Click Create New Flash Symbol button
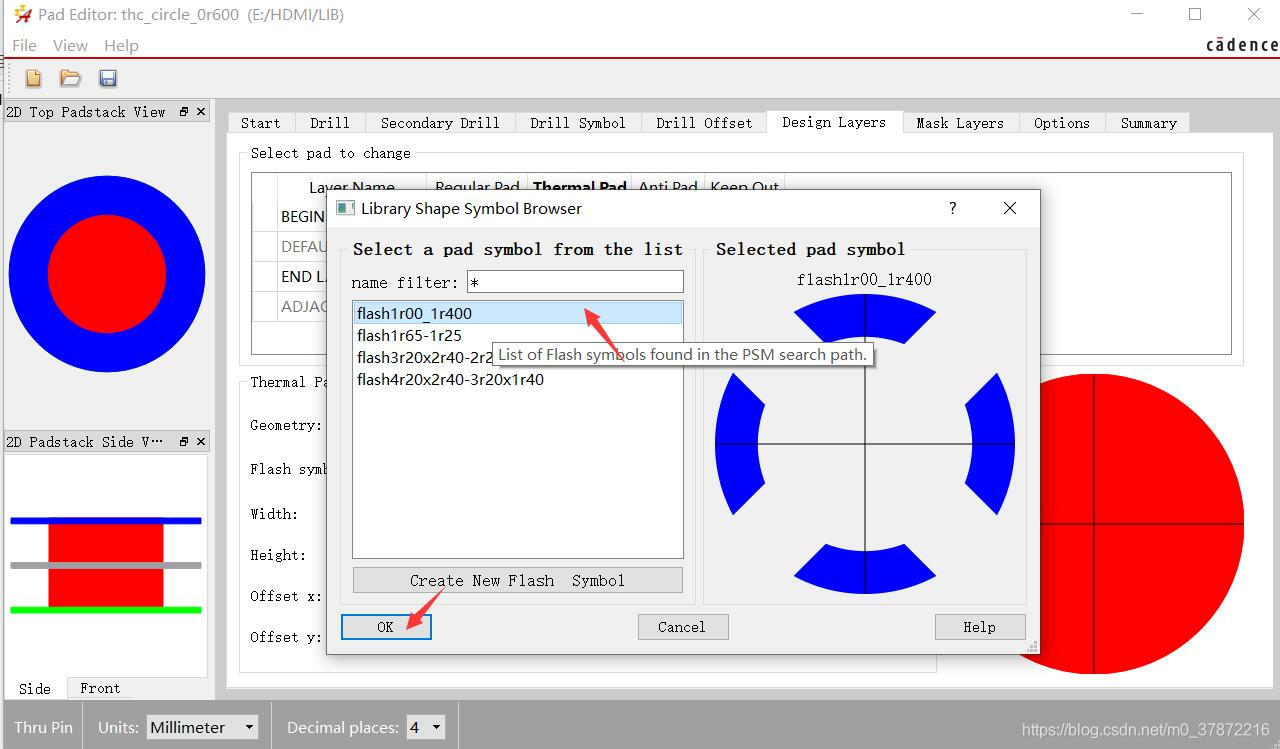1280x749 pixels. (518, 580)
